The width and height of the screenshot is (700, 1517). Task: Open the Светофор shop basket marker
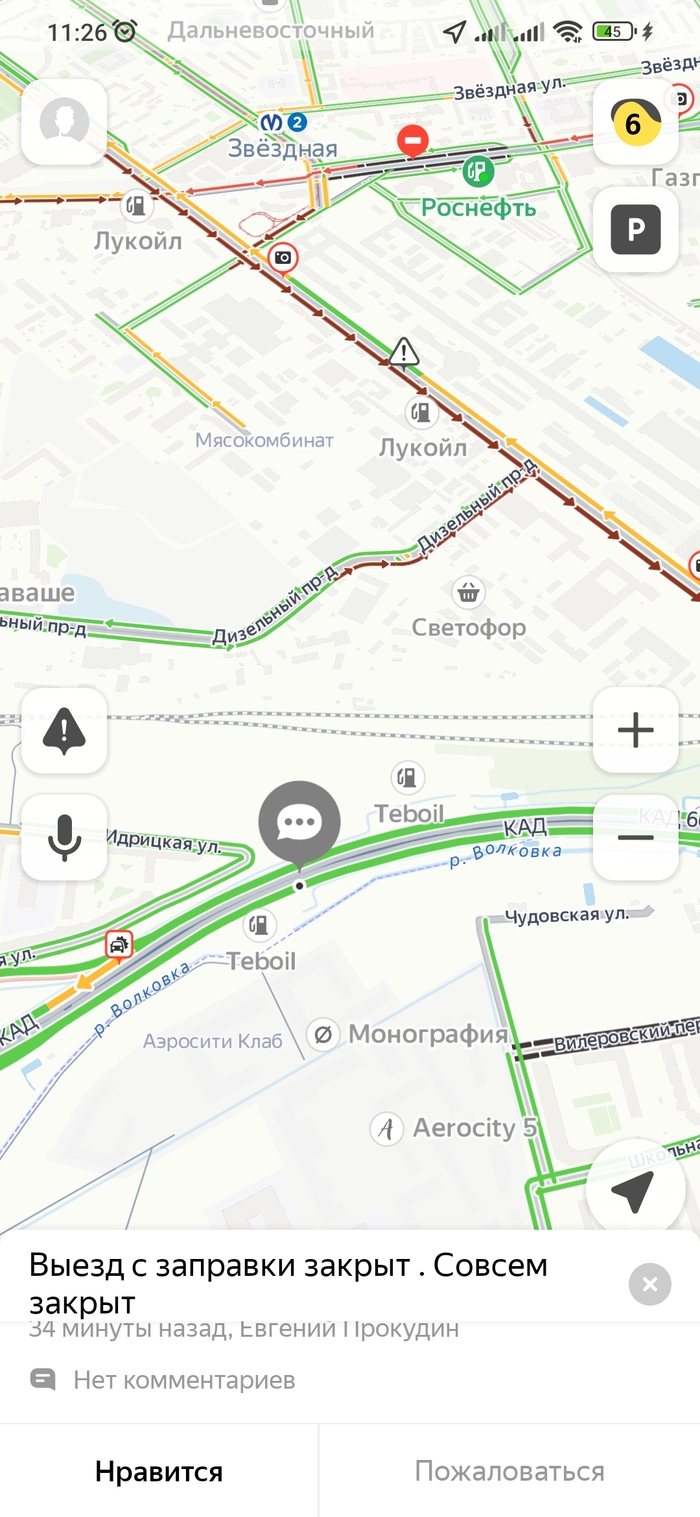coord(468,592)
